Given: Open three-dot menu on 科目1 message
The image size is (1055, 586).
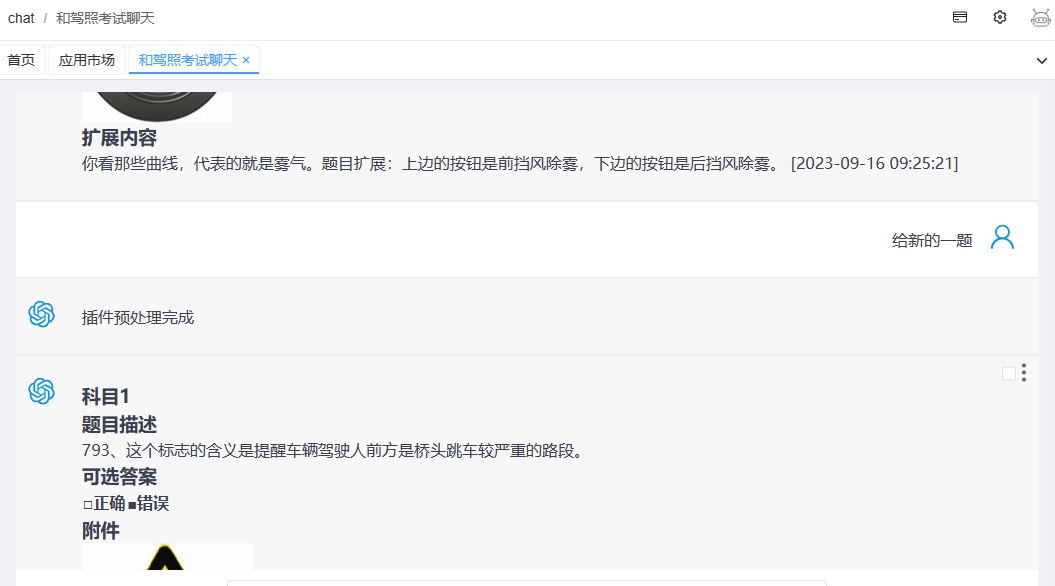Looking at the screenshot, I should [x=1024, y=373].
